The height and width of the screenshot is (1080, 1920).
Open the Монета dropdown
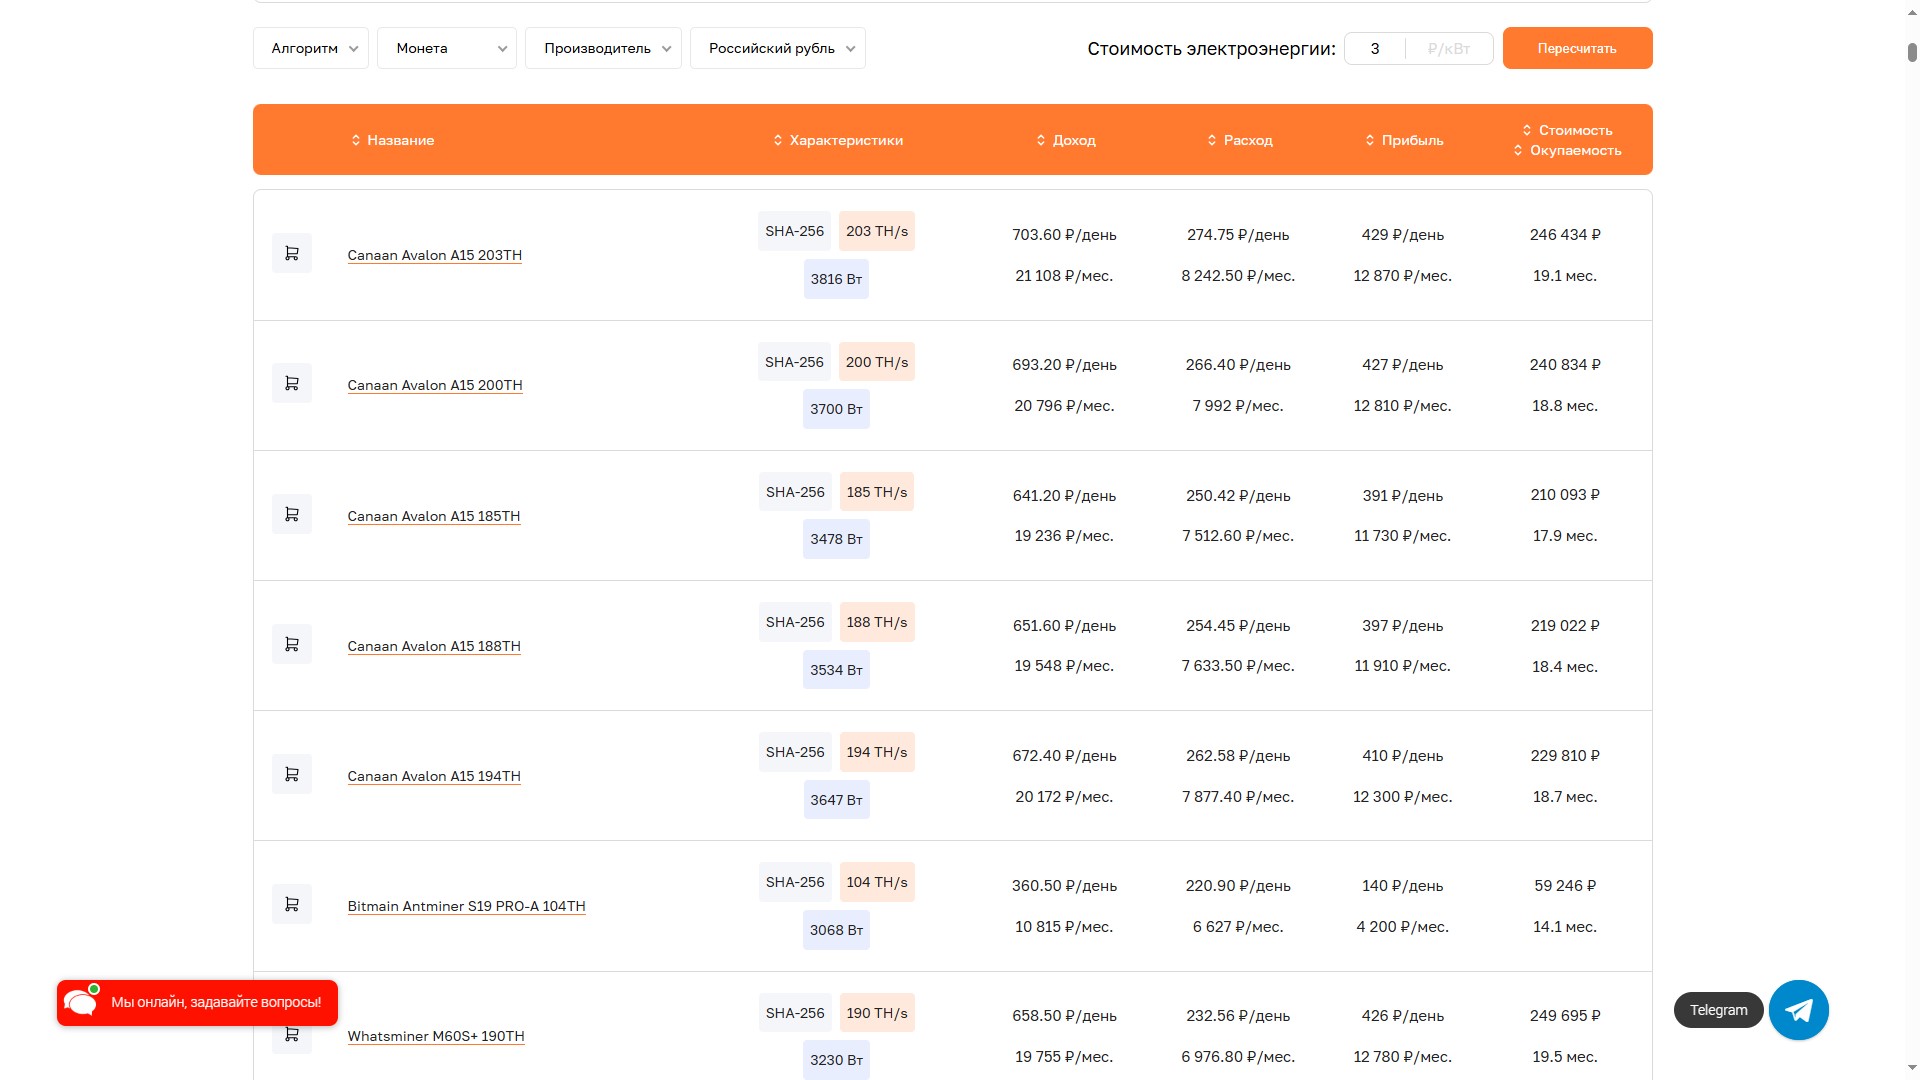(446, 48)
